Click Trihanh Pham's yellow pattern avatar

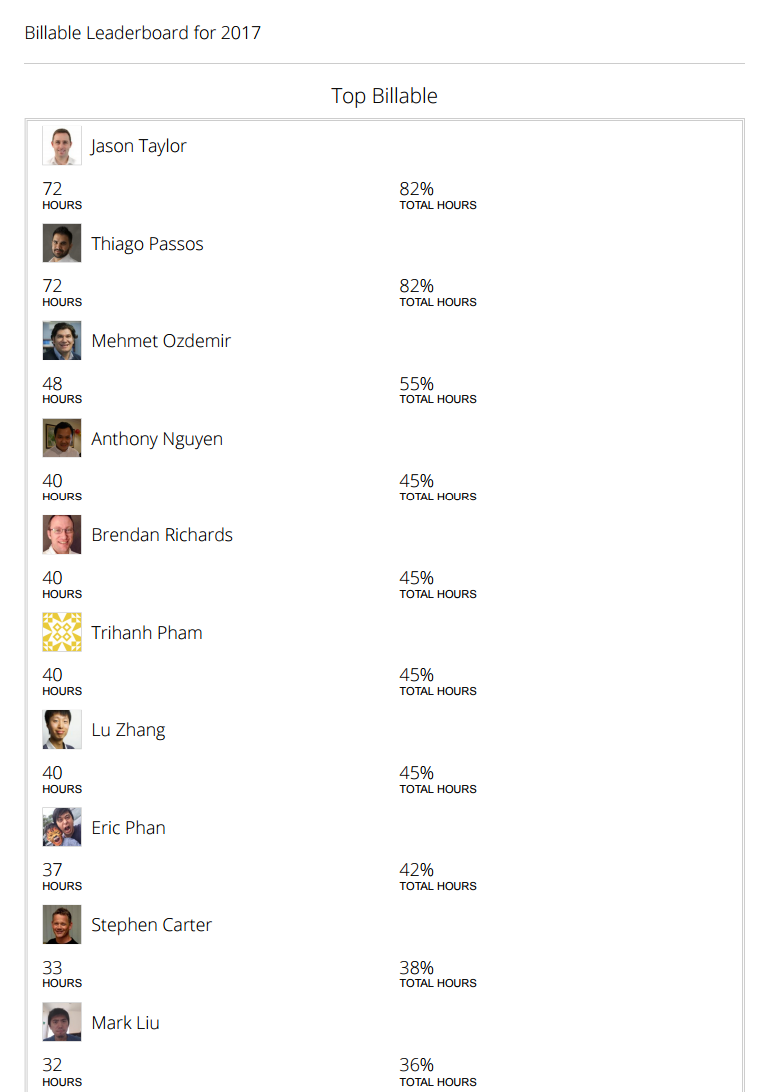coord(62,633)
